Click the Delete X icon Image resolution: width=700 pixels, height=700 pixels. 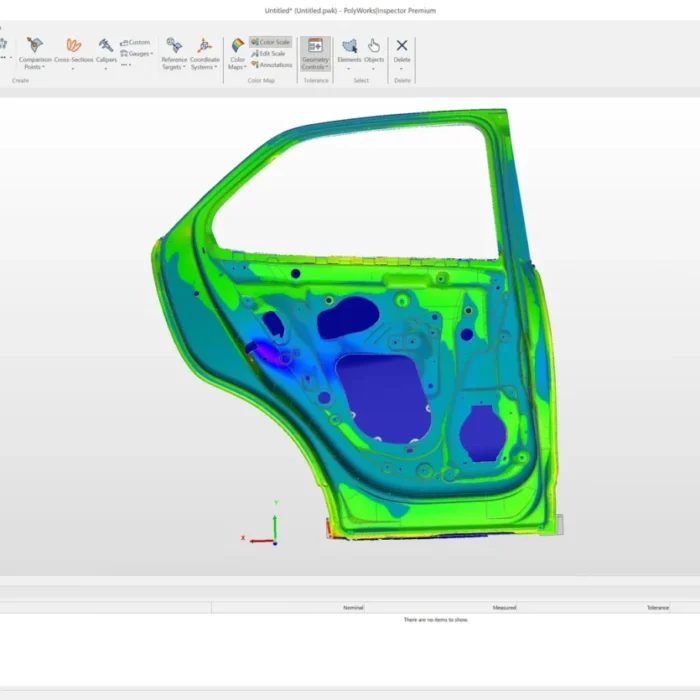click(402, 45)
